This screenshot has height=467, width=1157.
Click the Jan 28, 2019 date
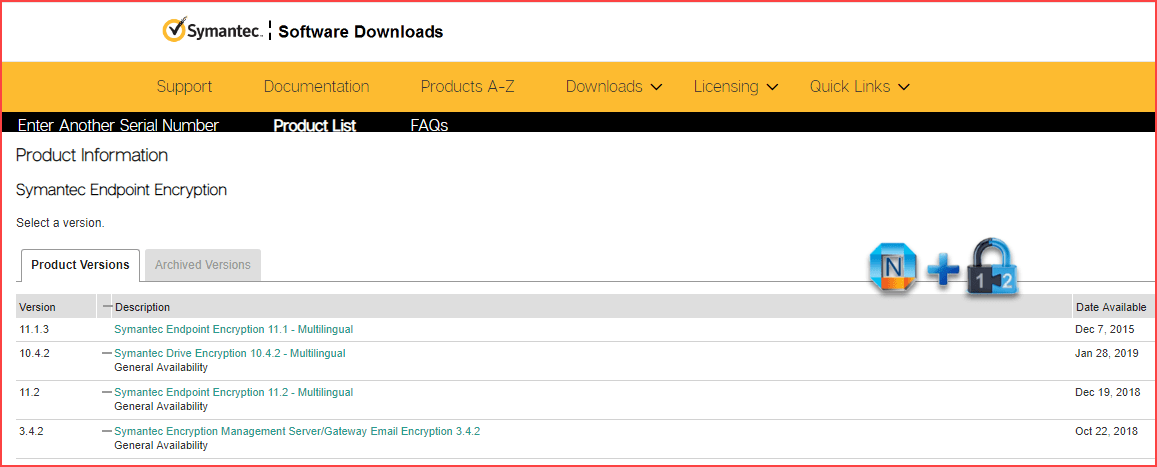1107,353
